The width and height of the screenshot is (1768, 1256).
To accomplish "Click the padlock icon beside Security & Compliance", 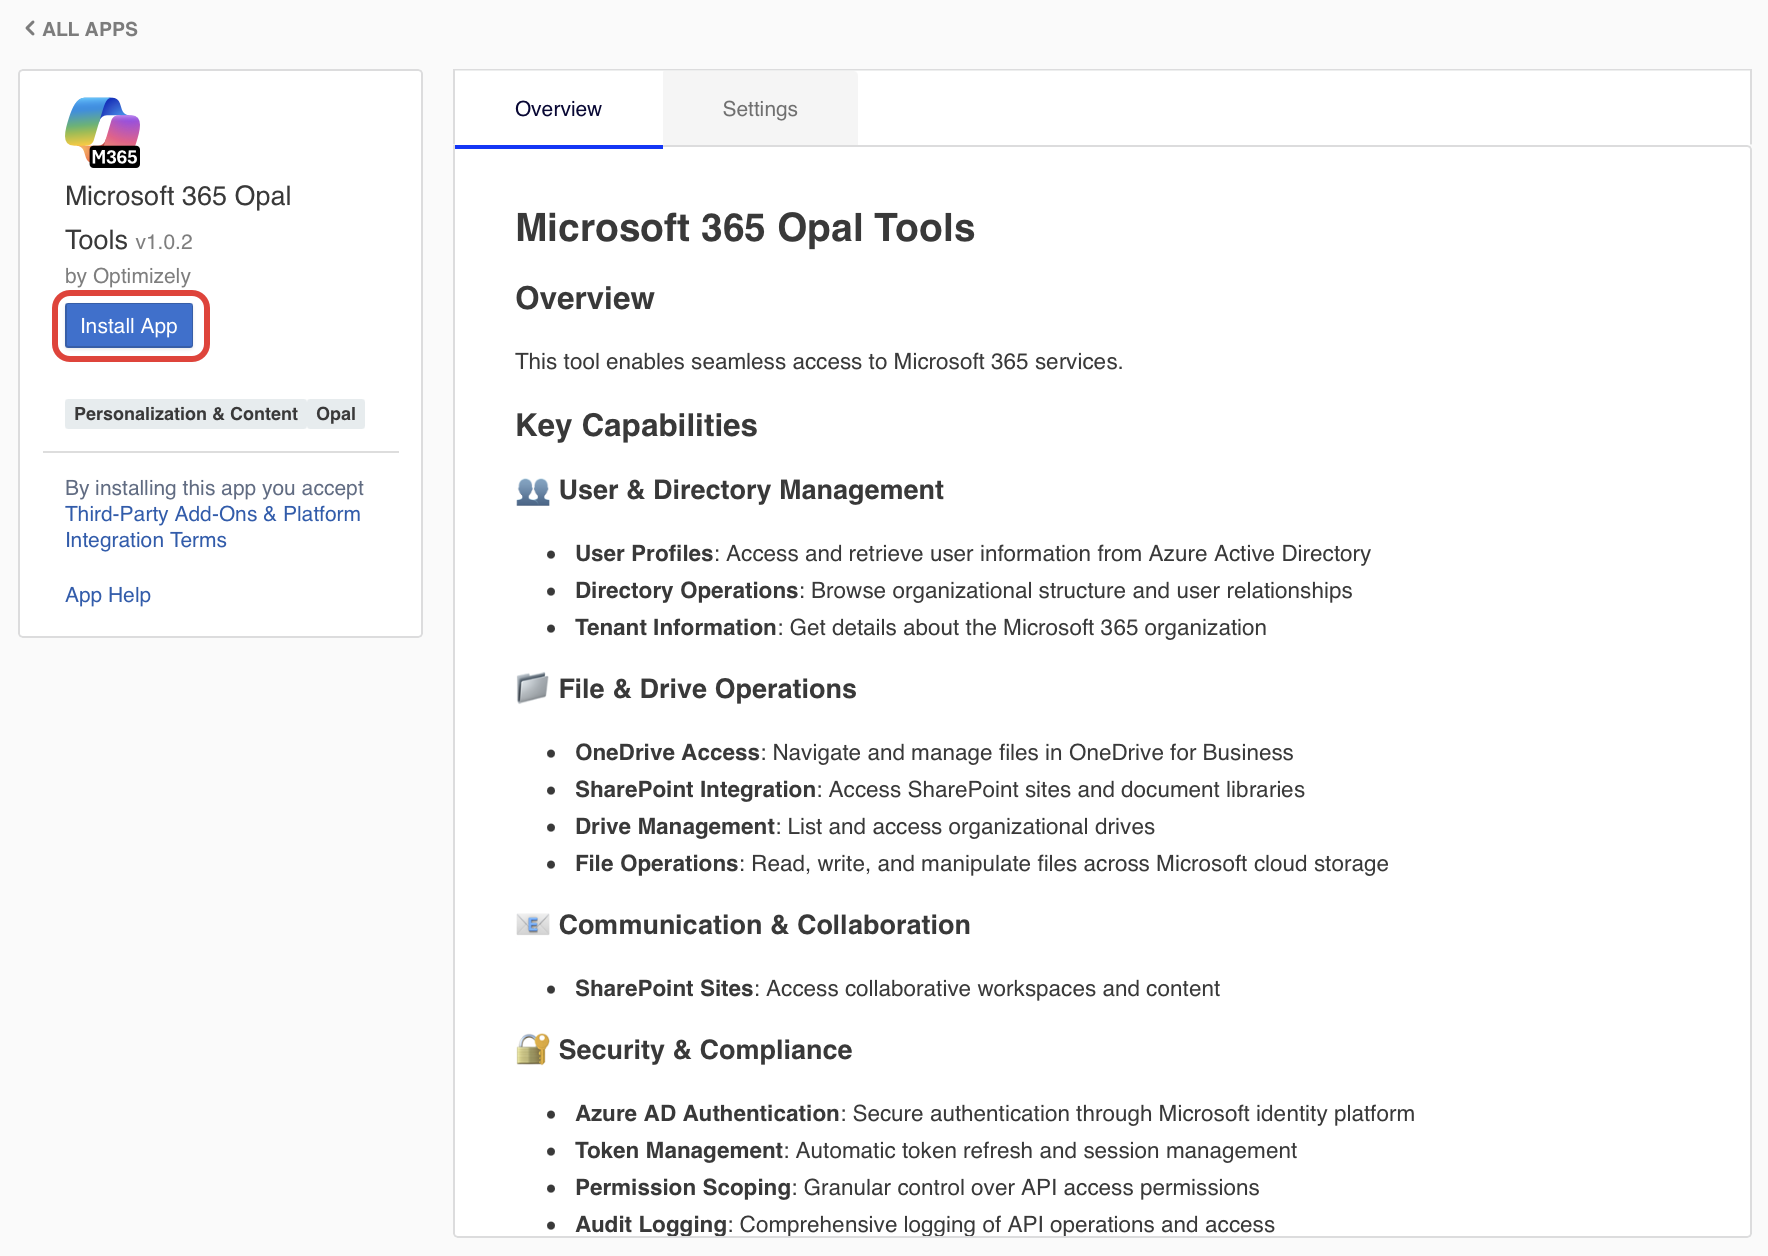I will 532,1049.
